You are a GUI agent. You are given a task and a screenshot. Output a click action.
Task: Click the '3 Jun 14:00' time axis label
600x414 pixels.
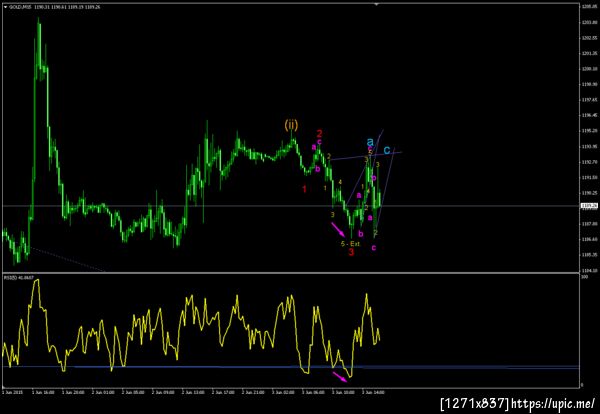tap(373, 392)
